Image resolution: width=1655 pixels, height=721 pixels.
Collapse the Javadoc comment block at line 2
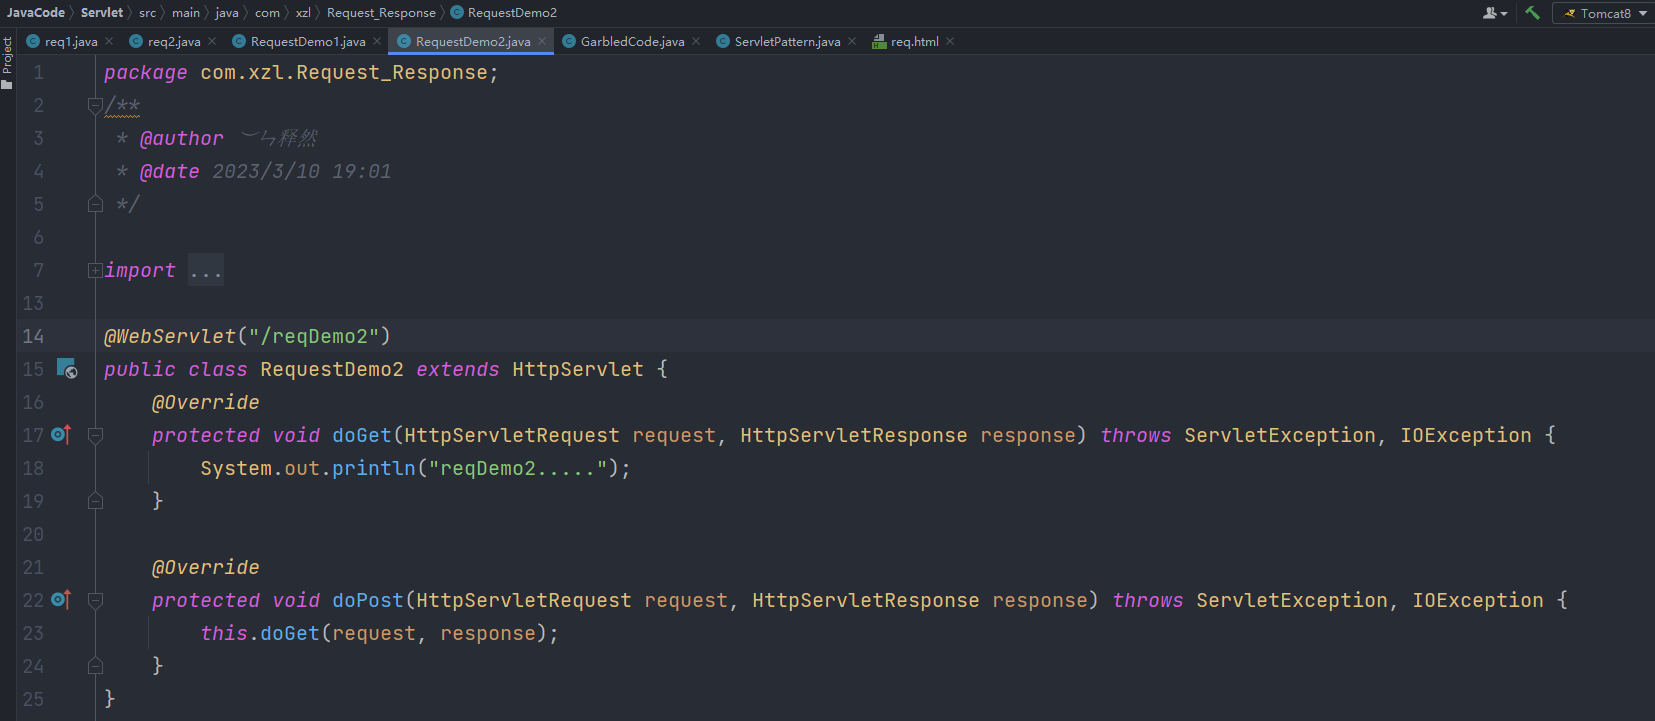pos(95,105)
